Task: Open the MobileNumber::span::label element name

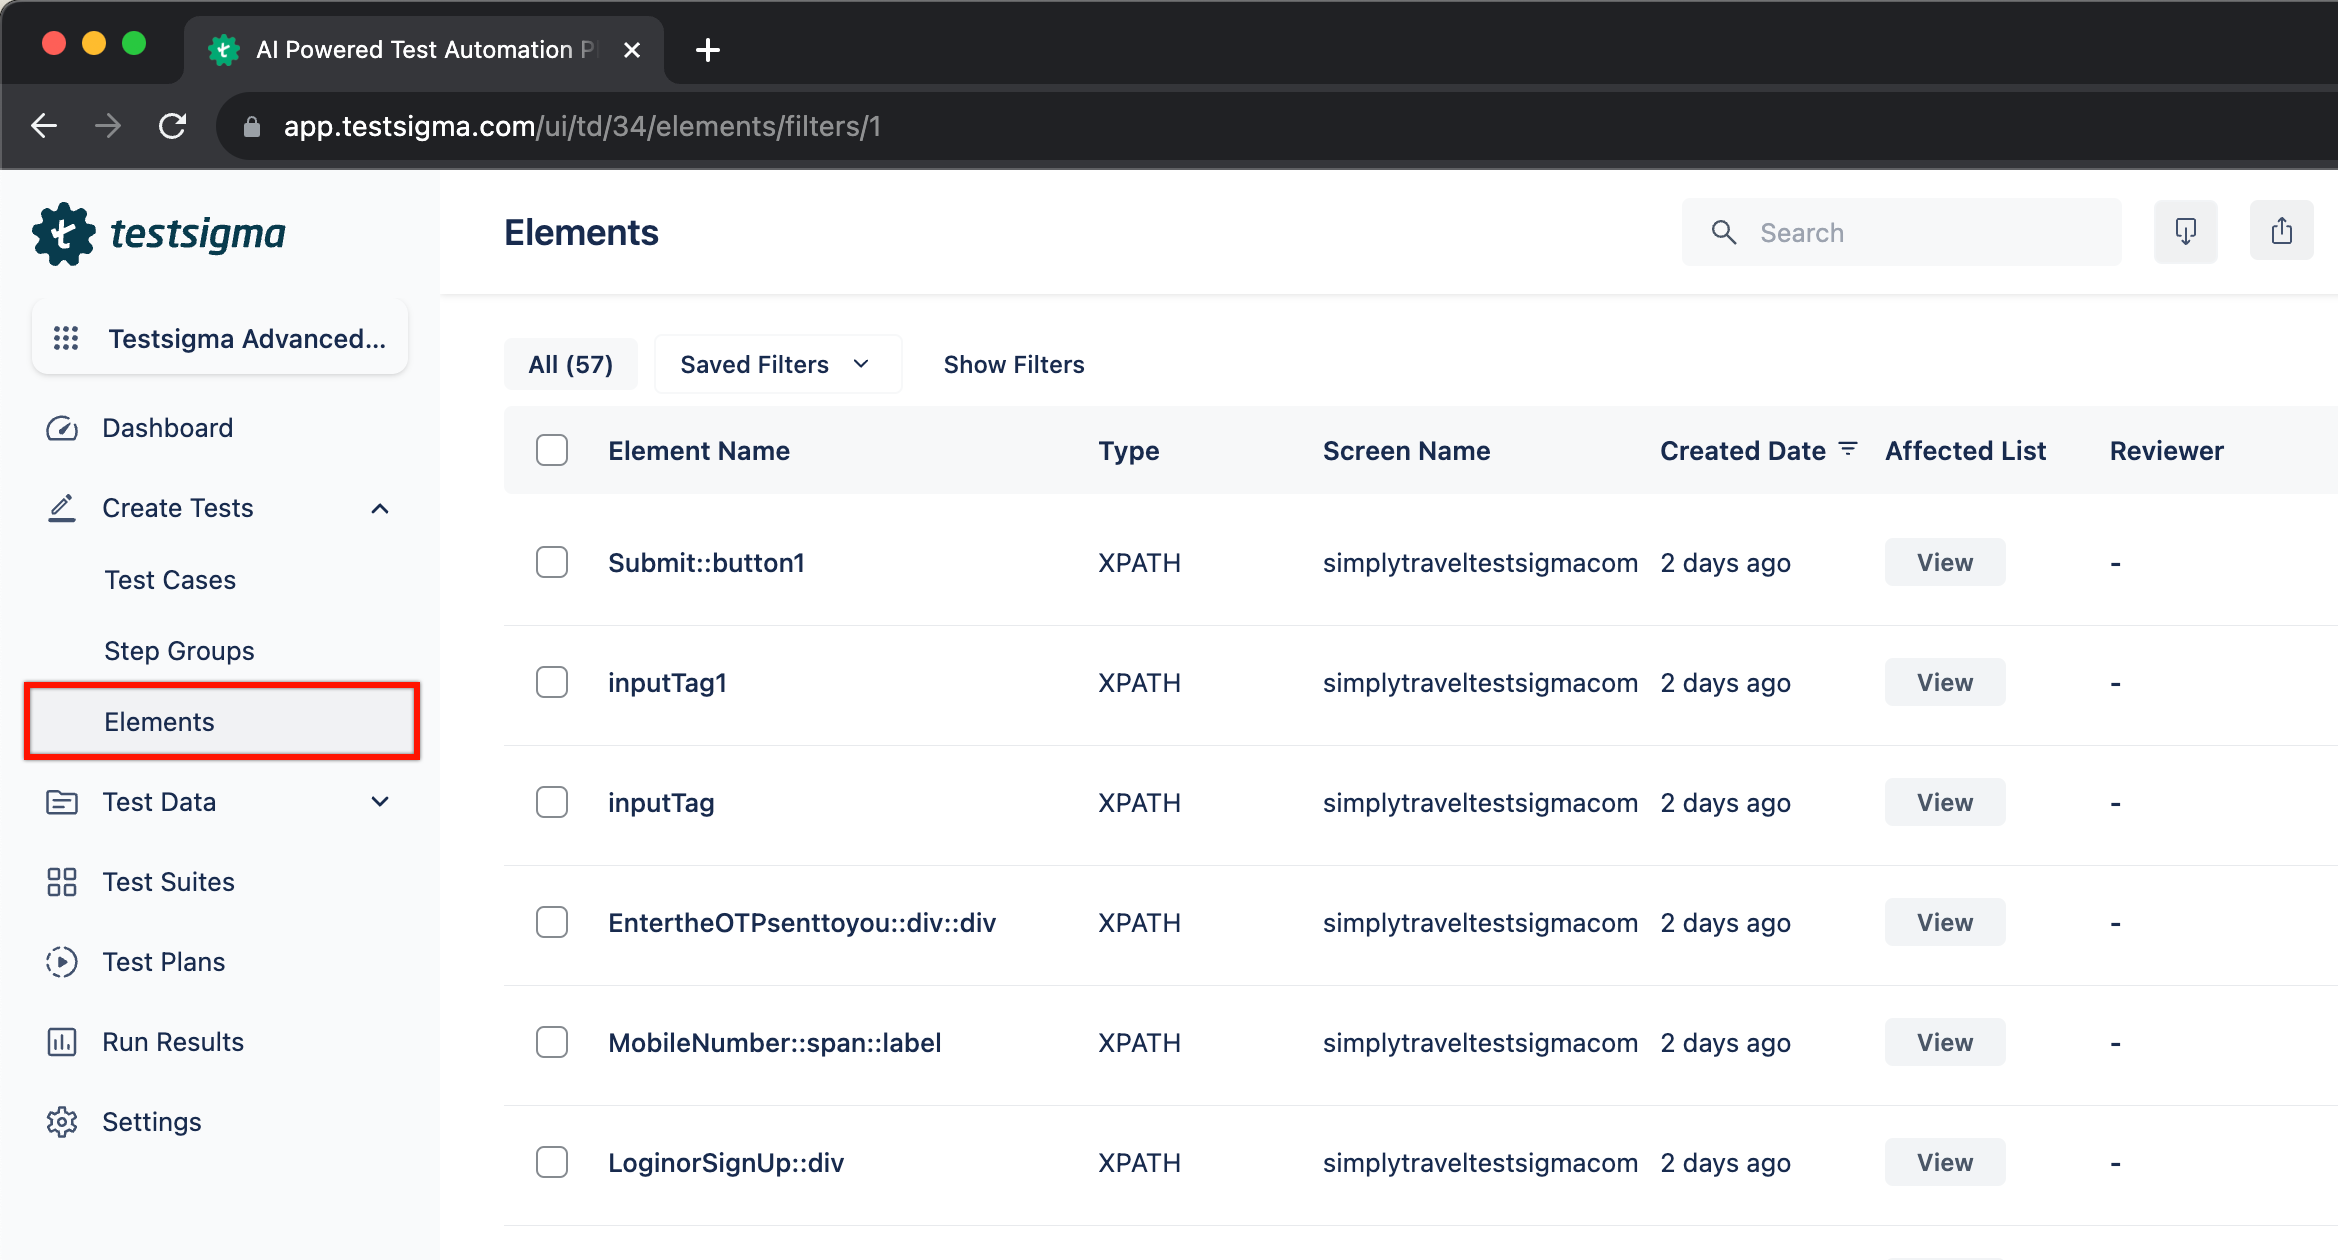Action: (x=775, y=1043)
